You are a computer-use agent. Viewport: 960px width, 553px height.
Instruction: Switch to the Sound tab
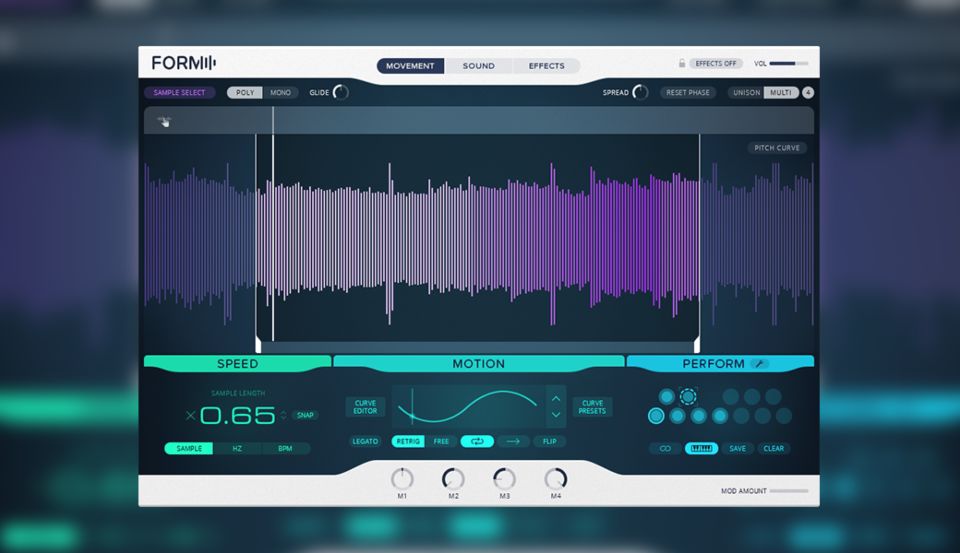[x=478, y=66]
